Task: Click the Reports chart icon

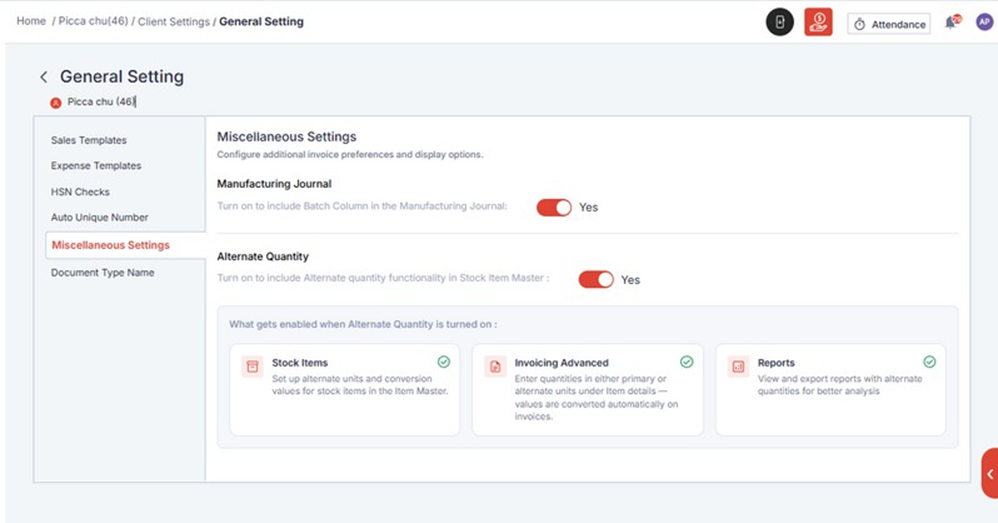Action: [738, 367]
